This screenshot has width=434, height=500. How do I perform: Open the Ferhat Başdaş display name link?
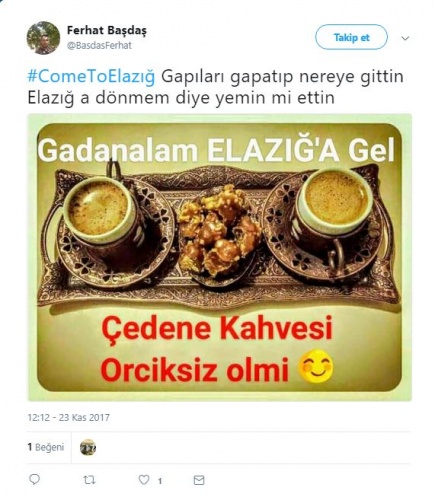(107, 30)
